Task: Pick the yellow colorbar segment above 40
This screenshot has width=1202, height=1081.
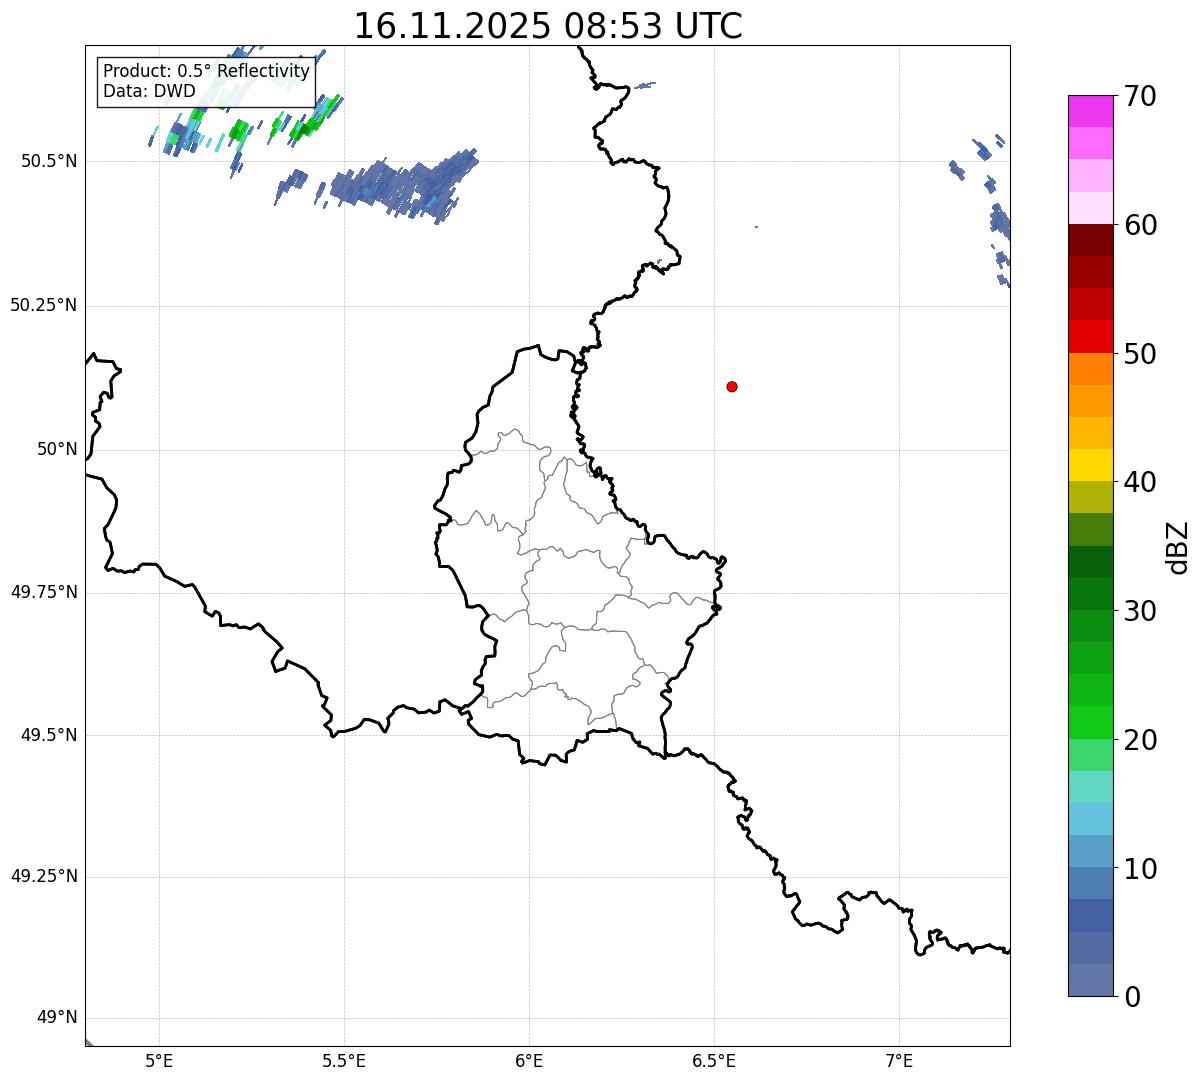Action: (x=1090, y=465)
